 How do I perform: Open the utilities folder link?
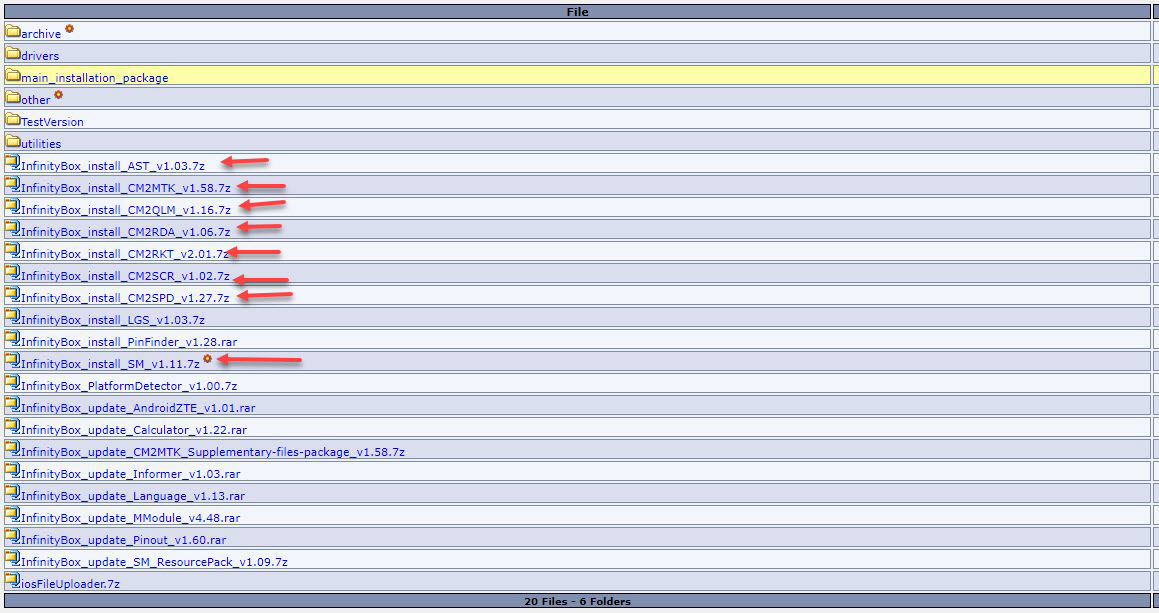tap(41, 143)
